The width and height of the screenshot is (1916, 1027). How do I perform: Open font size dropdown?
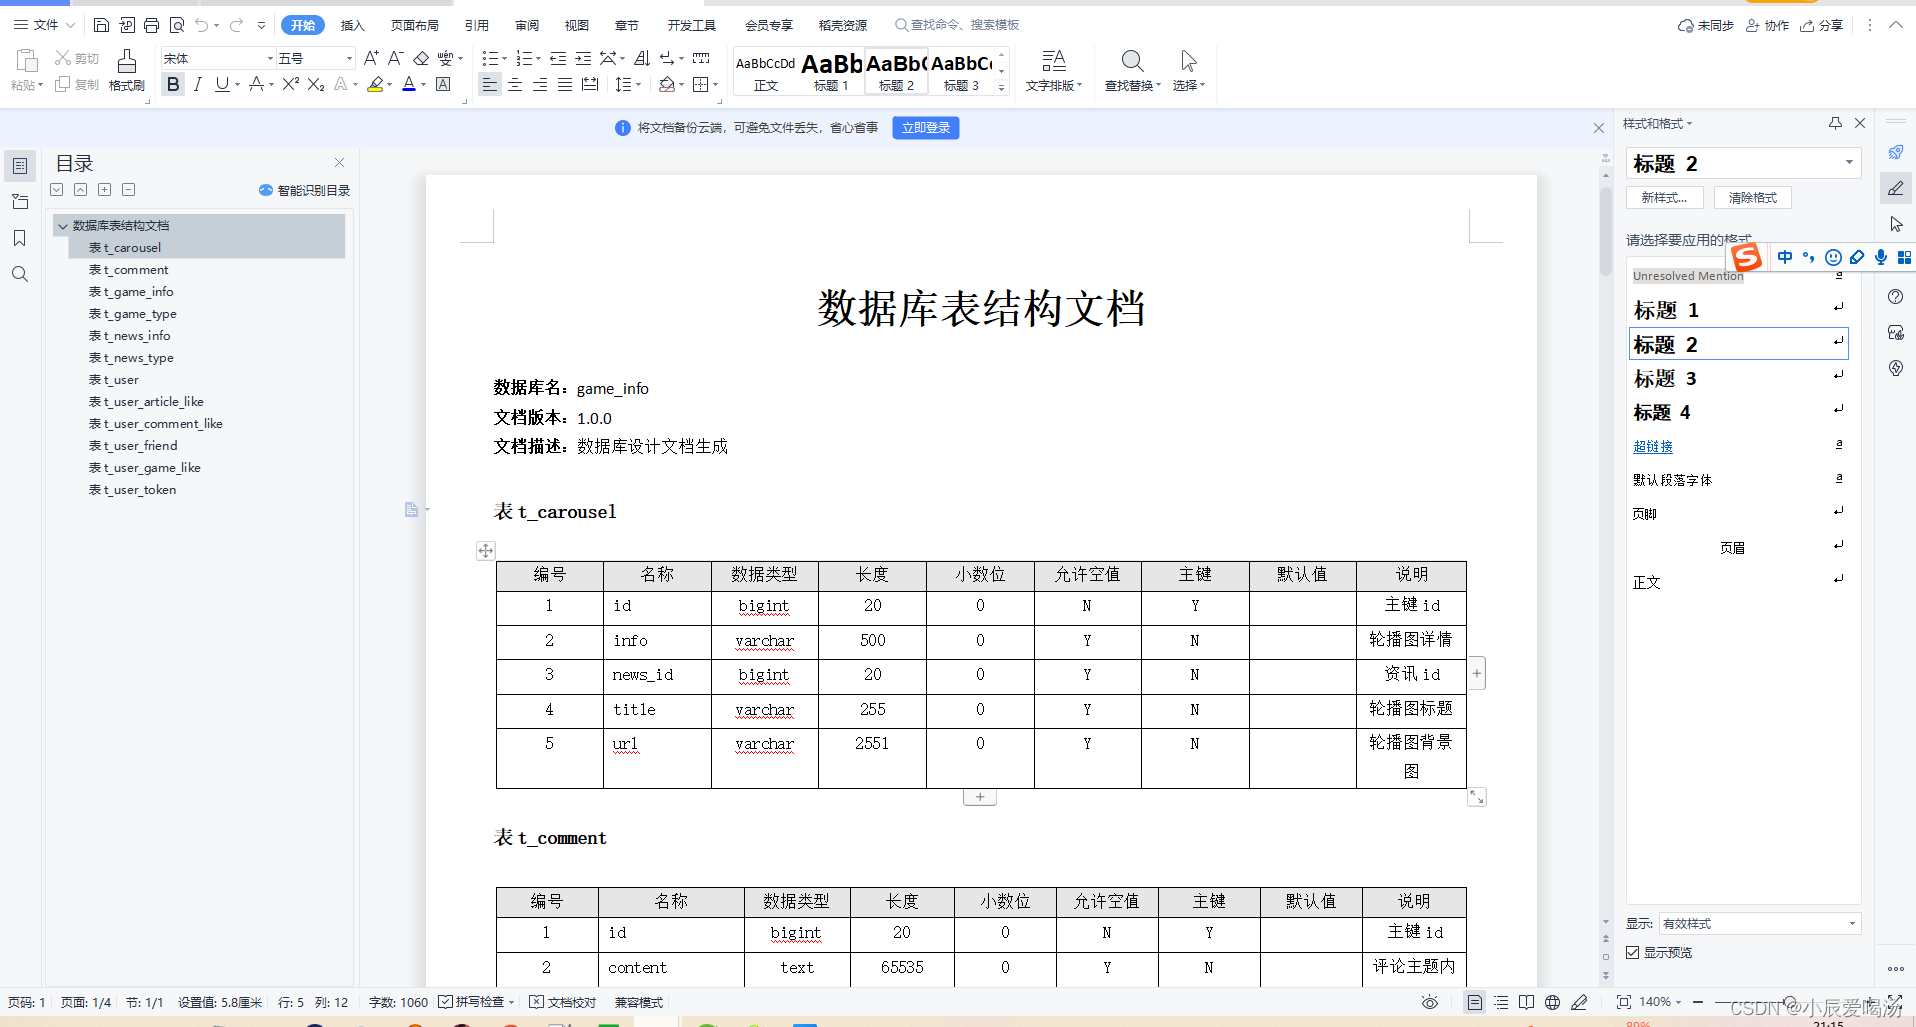click(349, 58)
